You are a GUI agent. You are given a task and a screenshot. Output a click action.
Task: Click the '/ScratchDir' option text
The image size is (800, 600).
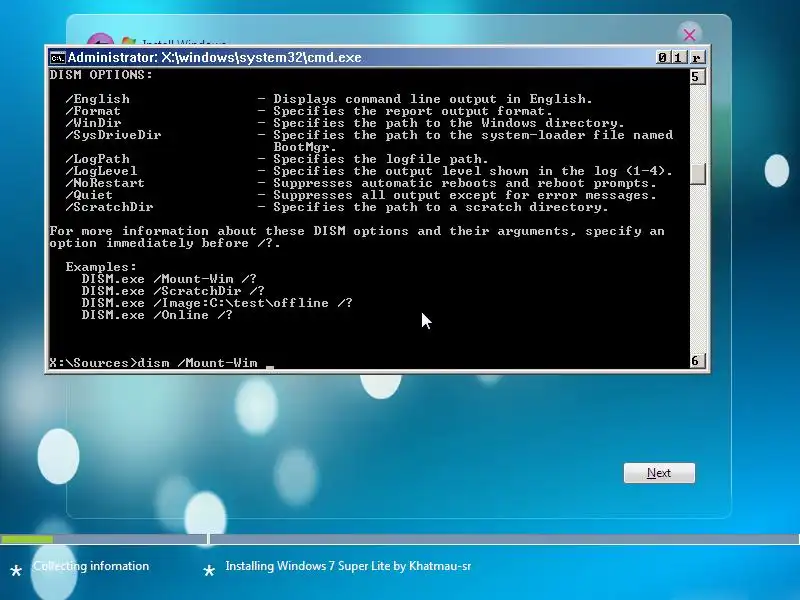[x=109, y=207]
